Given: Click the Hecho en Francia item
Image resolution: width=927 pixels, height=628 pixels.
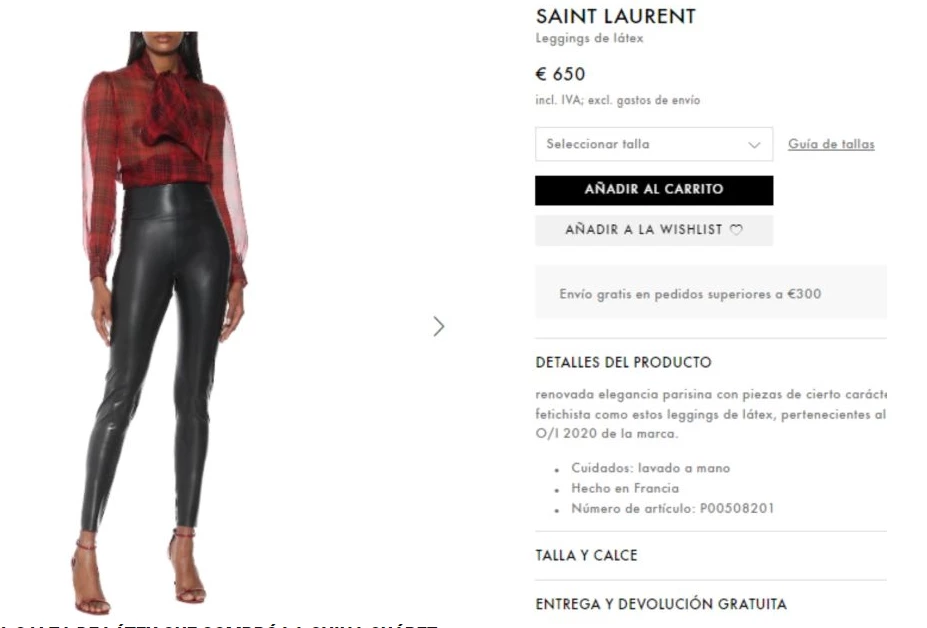Looking at the screenshot, I should (x=625, y=488).
